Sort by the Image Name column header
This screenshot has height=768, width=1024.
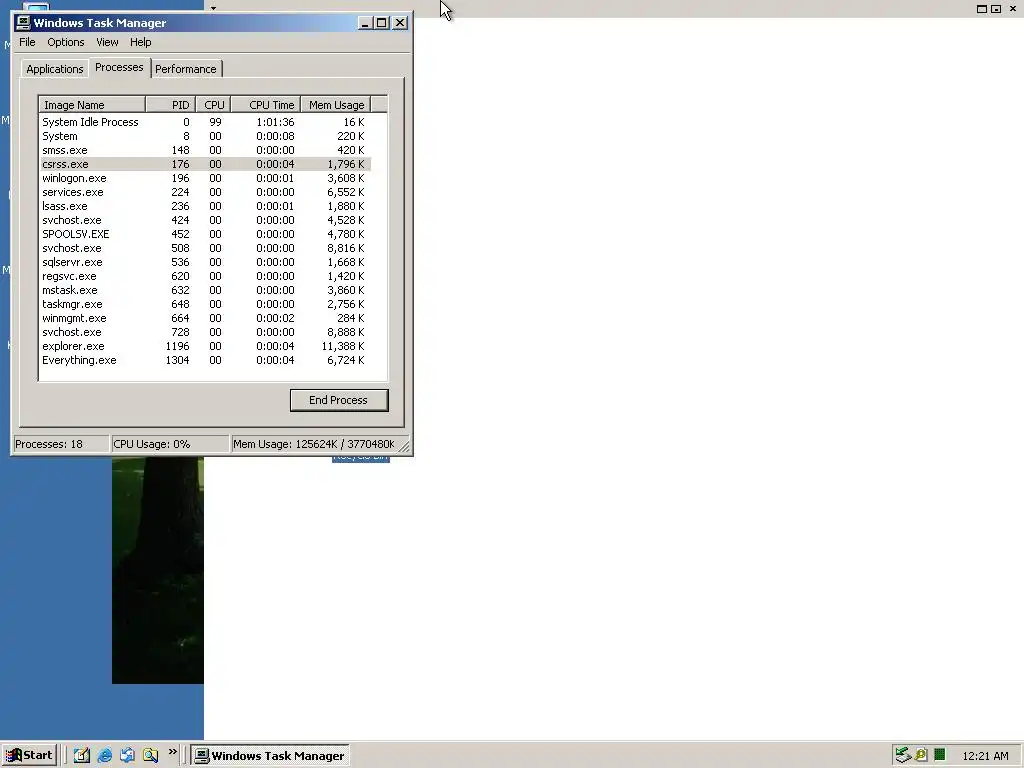coord(92,104)
